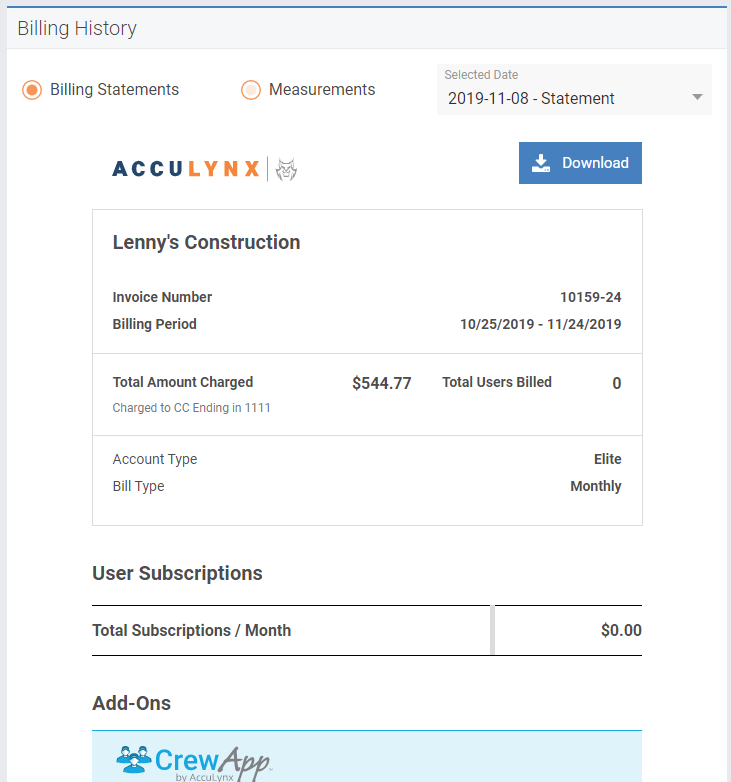Select the Billing Statements radio button
The image size is (731, 782).
pos(32,90)
